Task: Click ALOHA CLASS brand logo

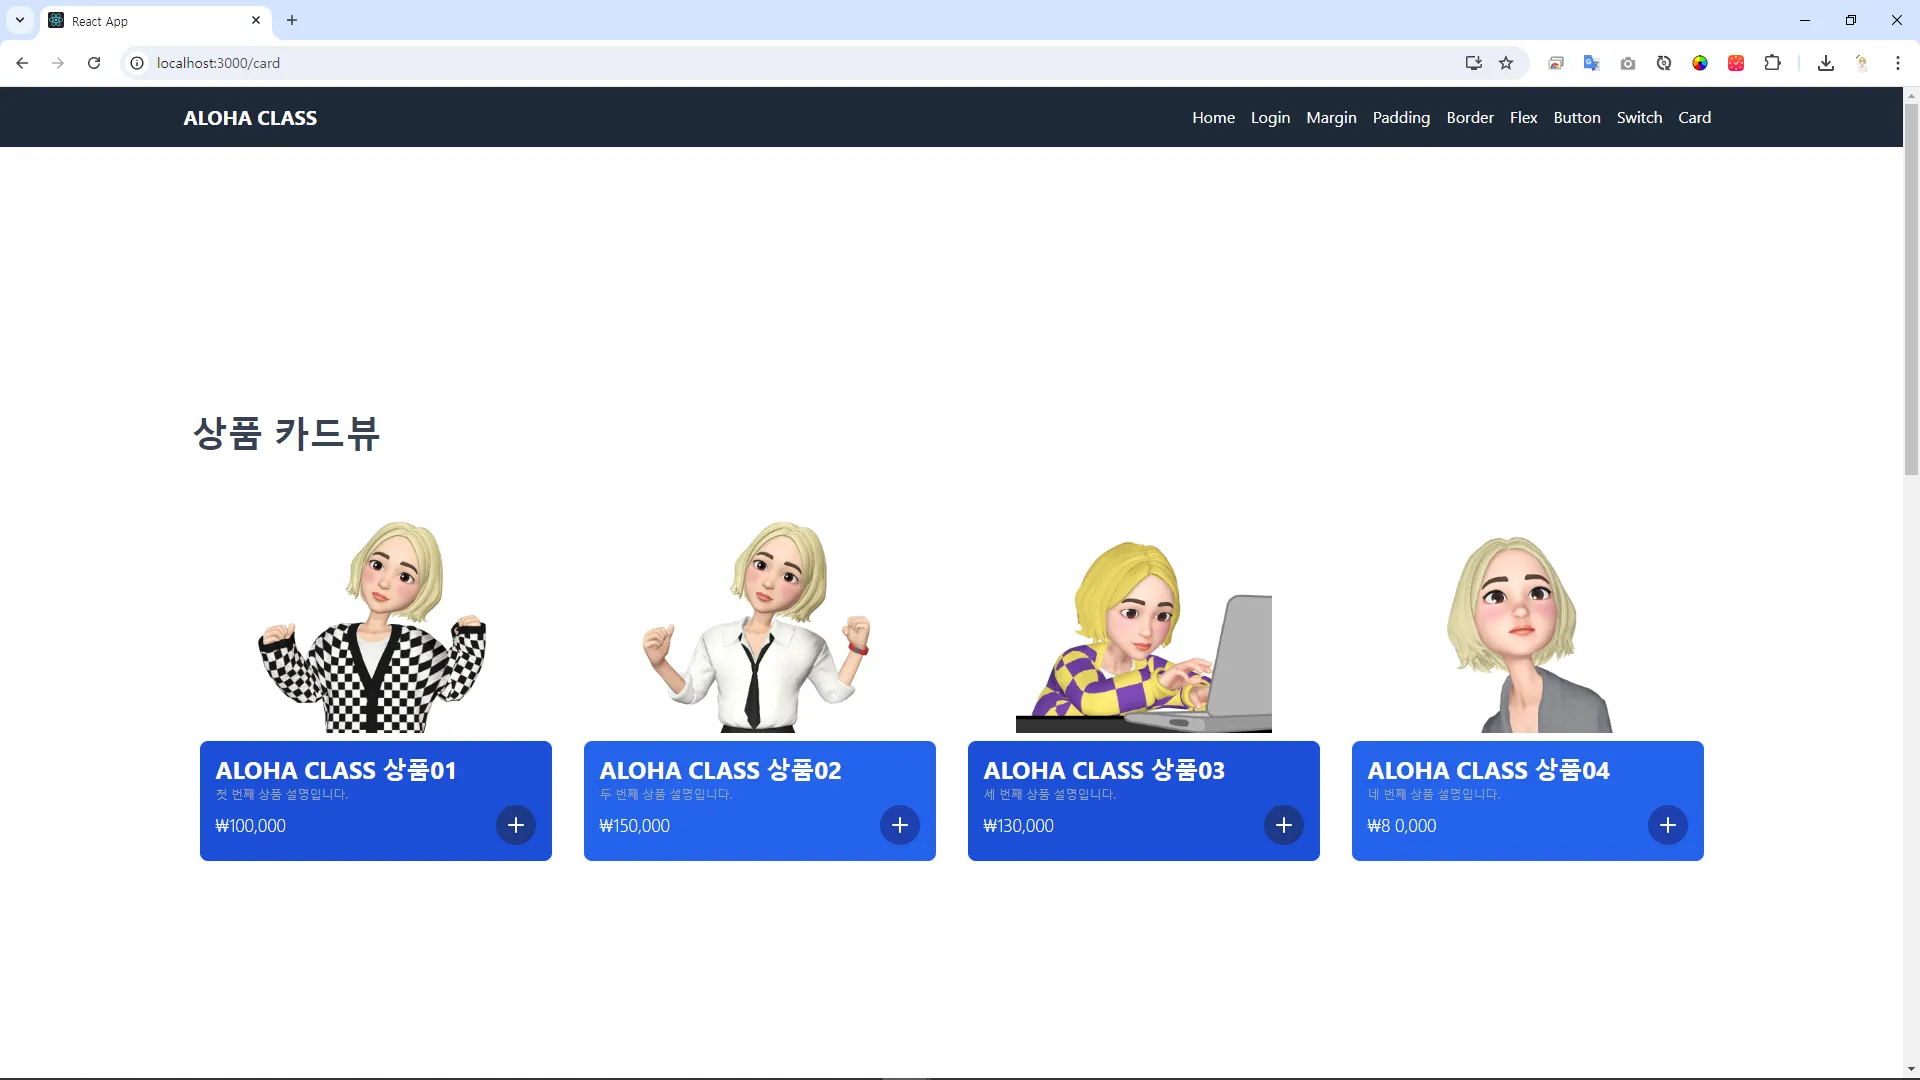Action: (x=250, y=118)
